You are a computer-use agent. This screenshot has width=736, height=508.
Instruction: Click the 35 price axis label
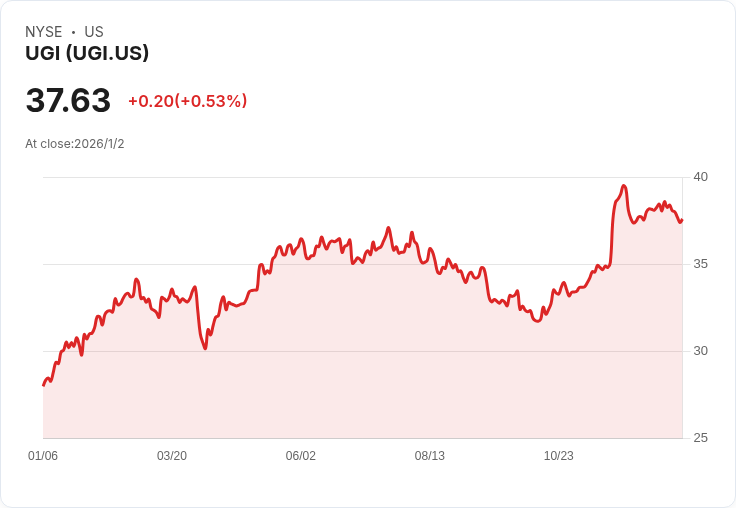(x=700, y=264)
